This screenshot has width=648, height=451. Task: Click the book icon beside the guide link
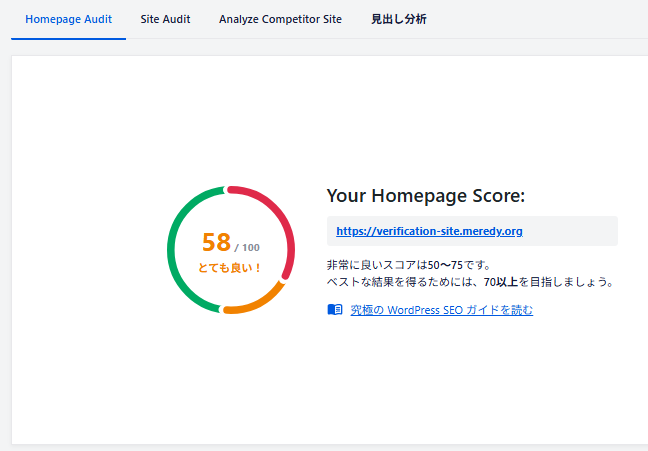[x=335, y=310]
